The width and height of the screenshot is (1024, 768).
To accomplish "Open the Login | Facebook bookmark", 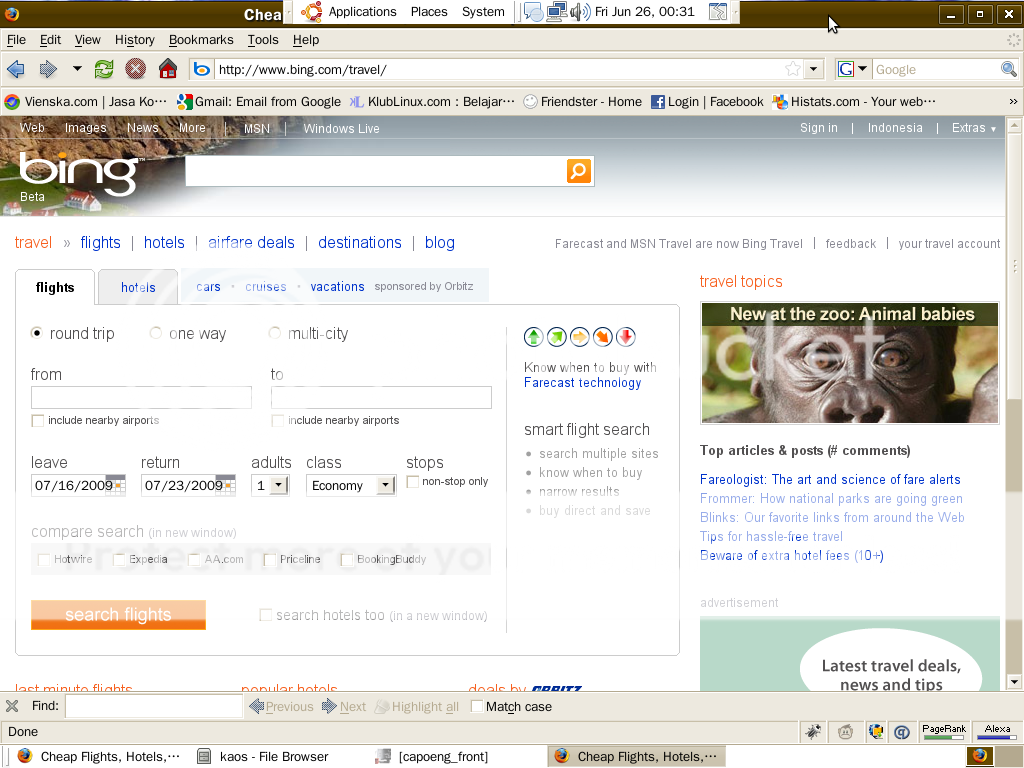I will [x=707, y=101].
